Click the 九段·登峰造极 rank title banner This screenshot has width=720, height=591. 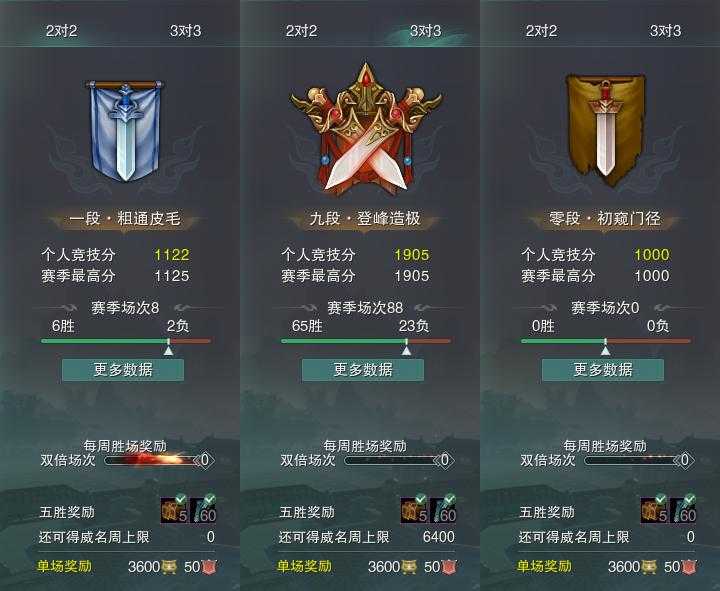[365, 219]
